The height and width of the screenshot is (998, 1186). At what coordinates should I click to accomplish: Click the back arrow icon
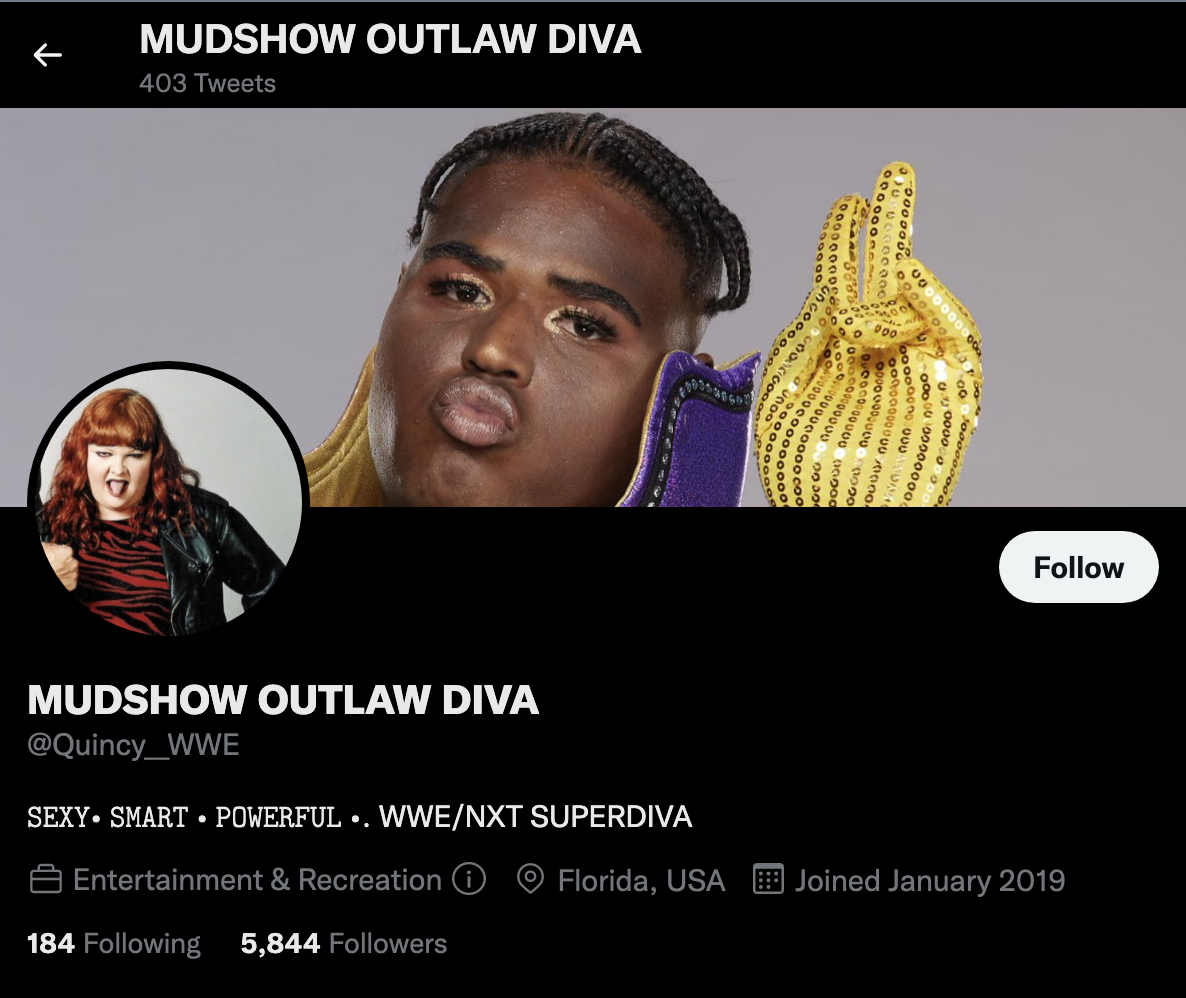coord(47,55)
